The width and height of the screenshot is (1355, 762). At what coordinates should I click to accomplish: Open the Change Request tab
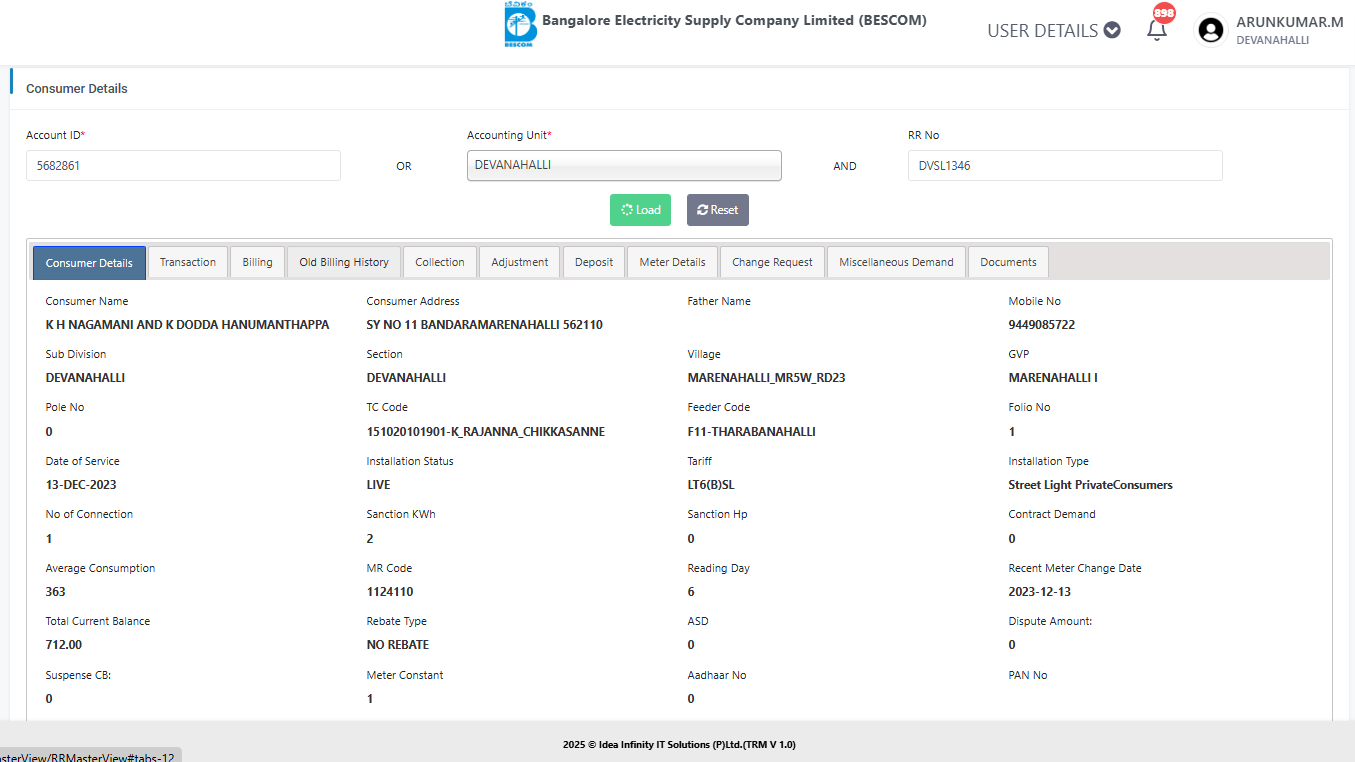pos(773,262)
